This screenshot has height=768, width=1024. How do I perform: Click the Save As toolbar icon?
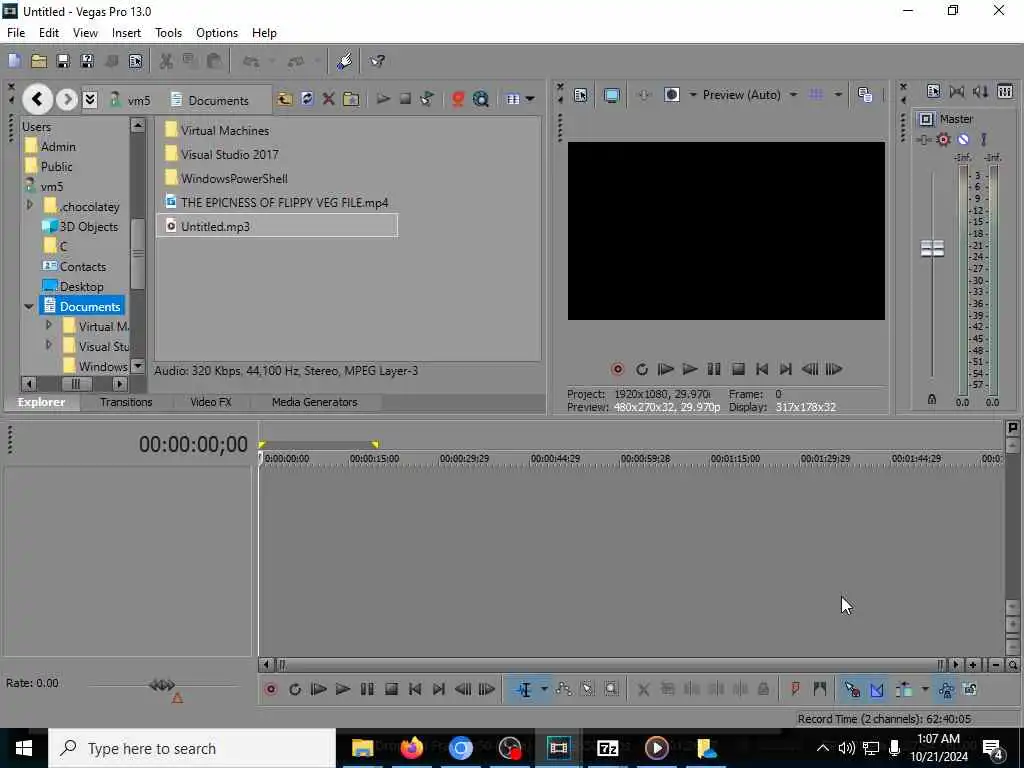click(87, 61)
